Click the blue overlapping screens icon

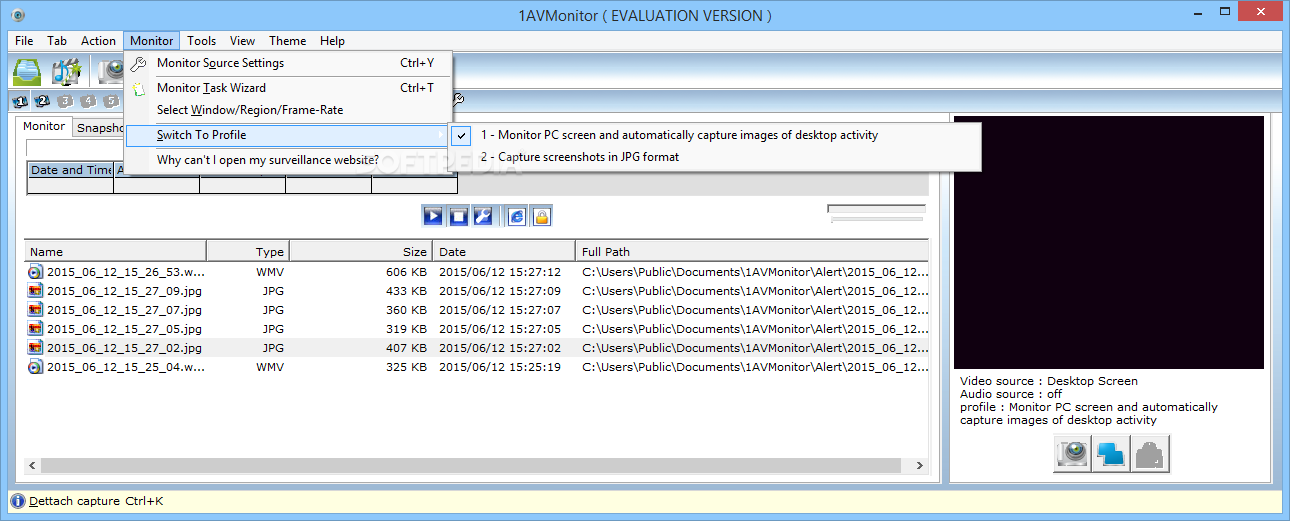1111,453
